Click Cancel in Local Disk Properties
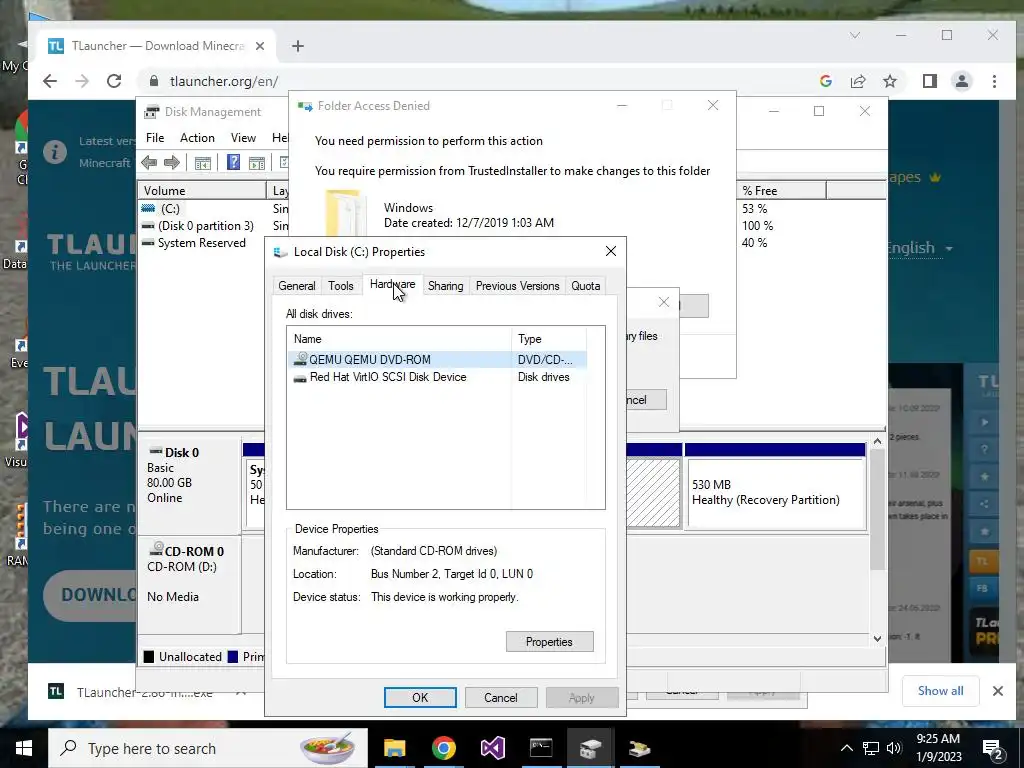Image resolution: width=1024 pixels, height=768 pixels. tap(501, 697)
